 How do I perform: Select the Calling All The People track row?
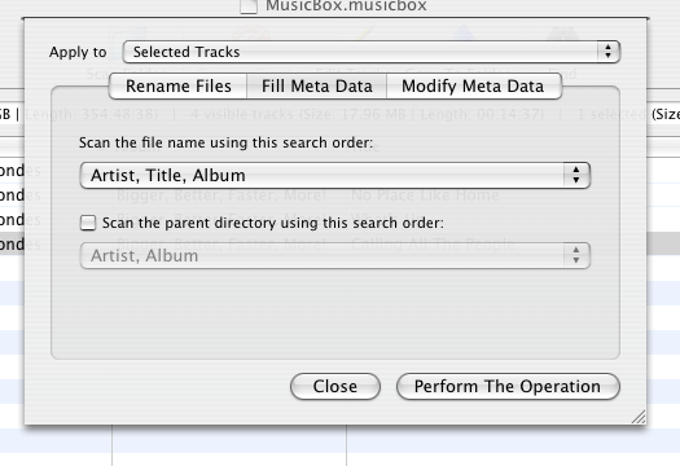433,244
